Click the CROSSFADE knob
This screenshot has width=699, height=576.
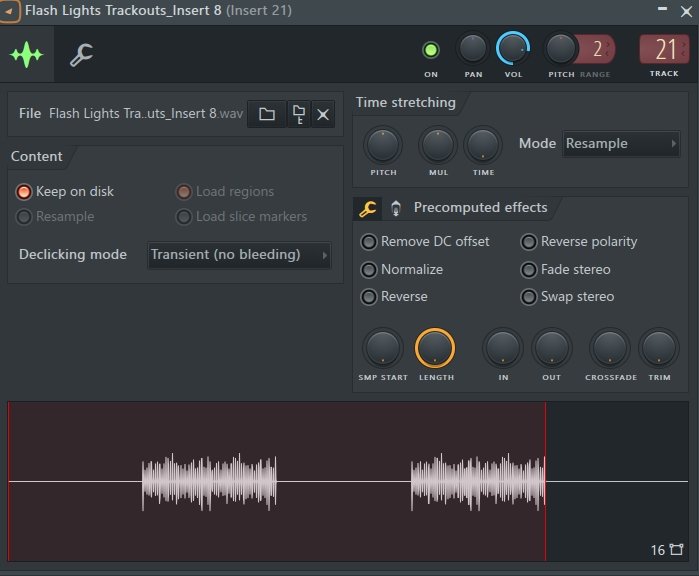[x=610, y=348]
